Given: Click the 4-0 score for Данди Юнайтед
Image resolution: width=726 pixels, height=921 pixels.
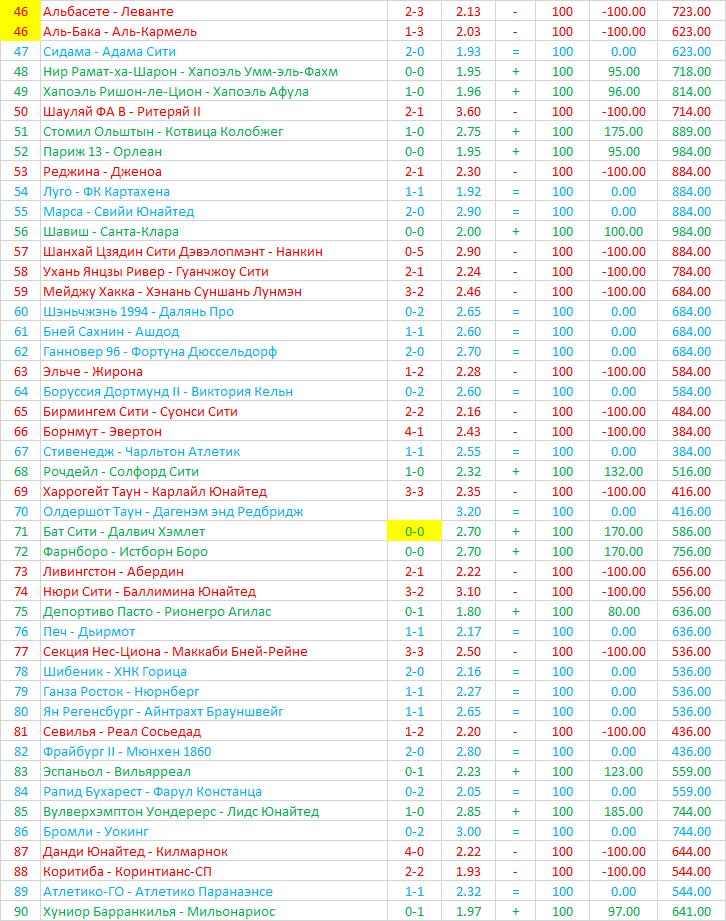Looking at the screenshot, I should pos(414,851).
